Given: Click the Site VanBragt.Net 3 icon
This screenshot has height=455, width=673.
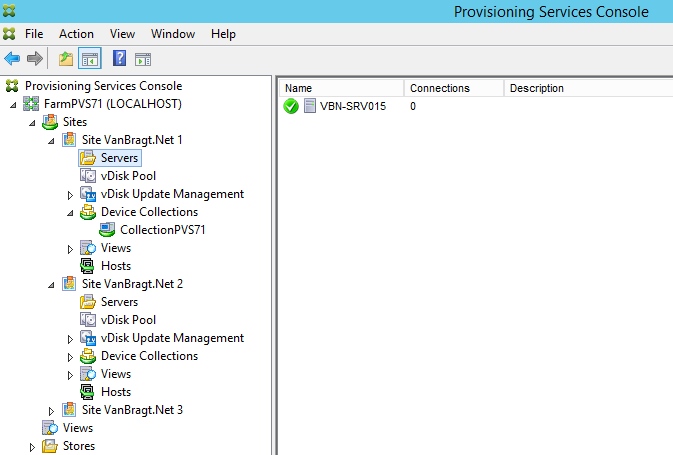Looking at the screenshot, I should coord(69,410).
